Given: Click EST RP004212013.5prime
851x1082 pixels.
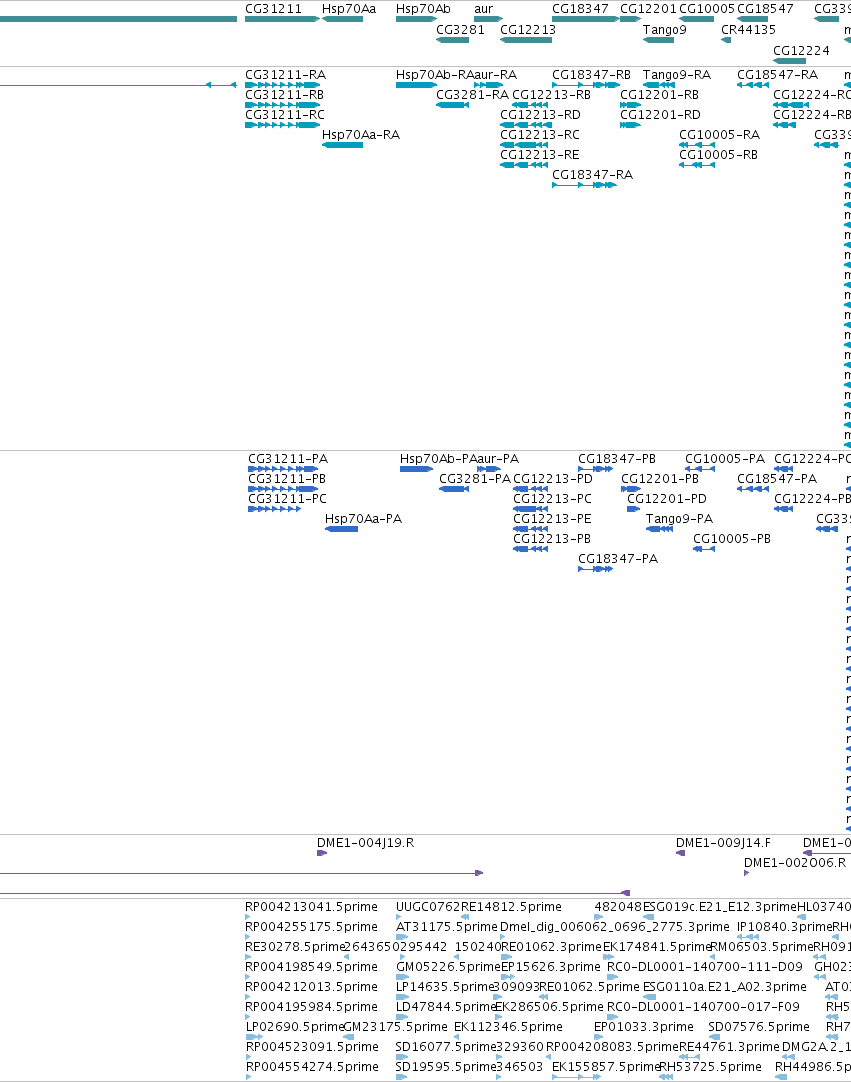Looking at the screenshot, I should [312, 987].
